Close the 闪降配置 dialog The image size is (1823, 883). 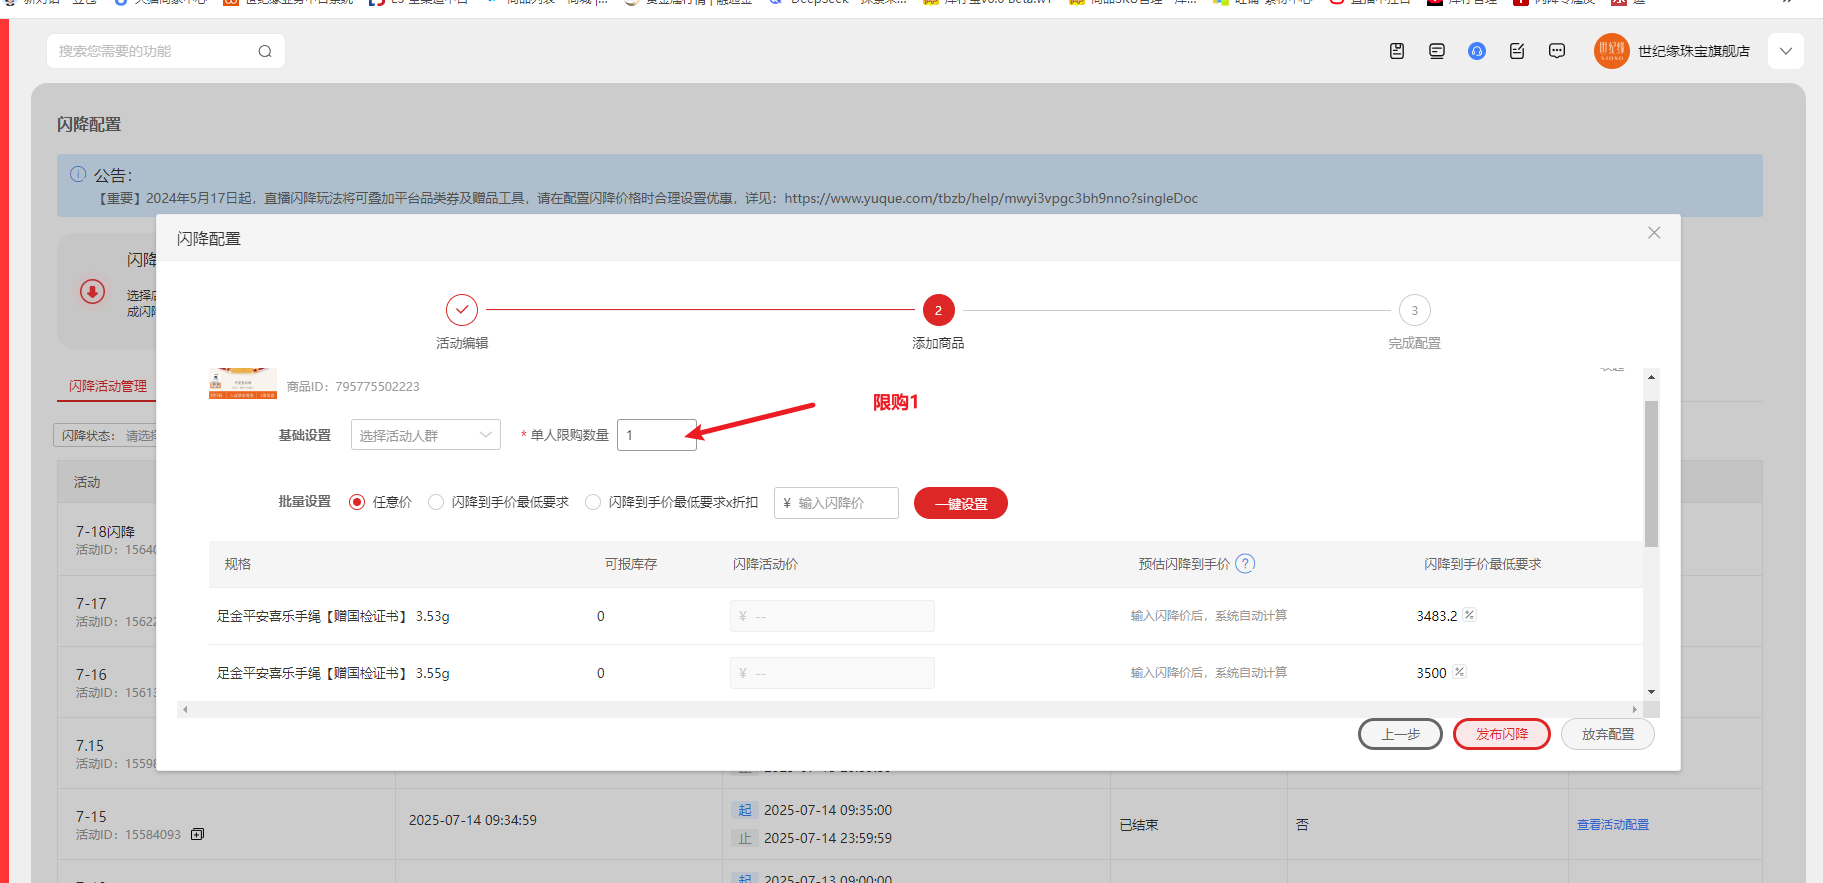click(x=1653, y=233)
